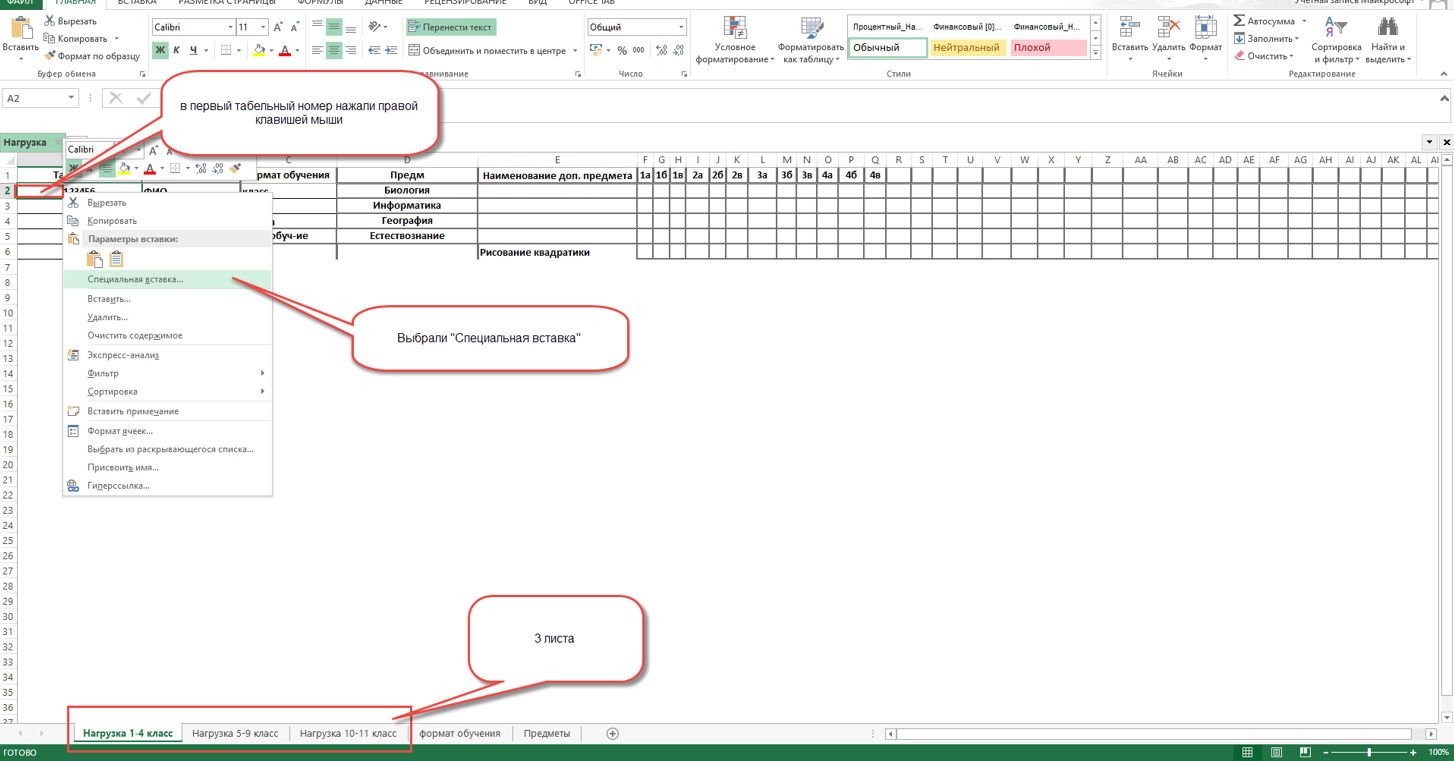Click the Format Painter brush icon in ribbon
1454x761 pixels.
pyautogui.click(x=51, y=56)
